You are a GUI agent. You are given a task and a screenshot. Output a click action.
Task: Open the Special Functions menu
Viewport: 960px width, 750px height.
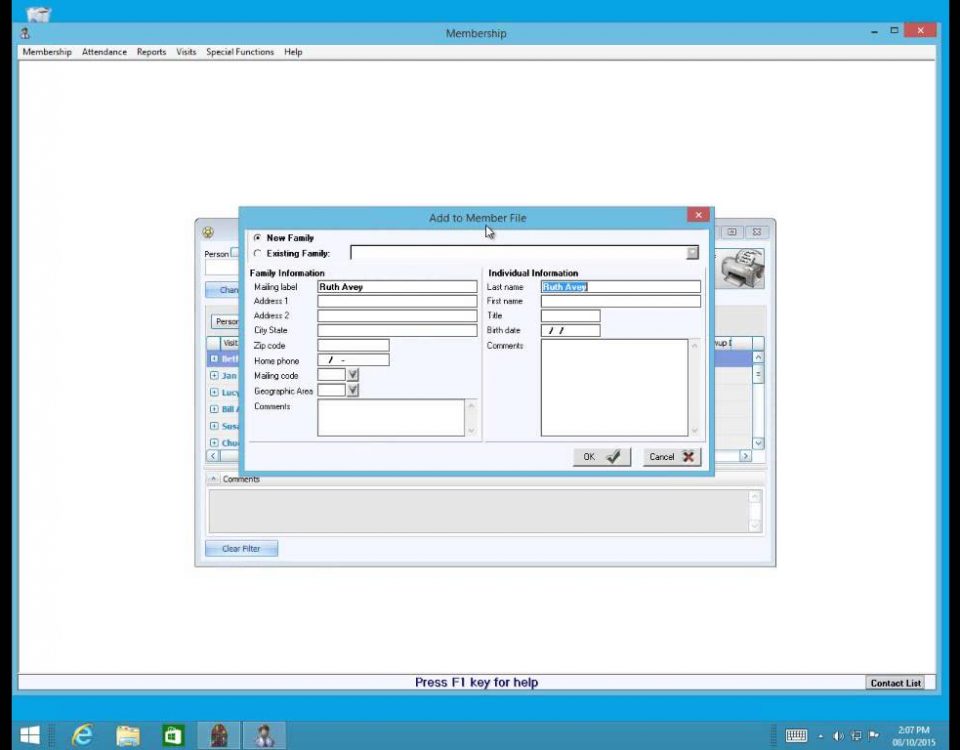240,52
